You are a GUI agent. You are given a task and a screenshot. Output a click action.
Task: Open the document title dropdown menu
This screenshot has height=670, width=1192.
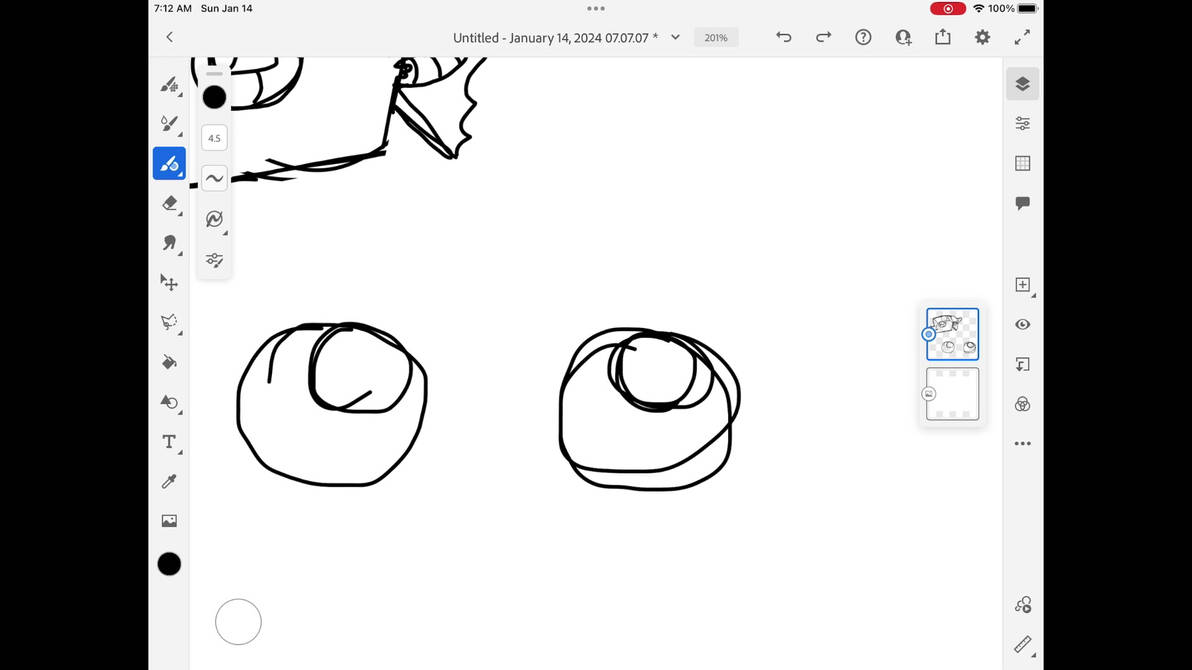(675, 37)
